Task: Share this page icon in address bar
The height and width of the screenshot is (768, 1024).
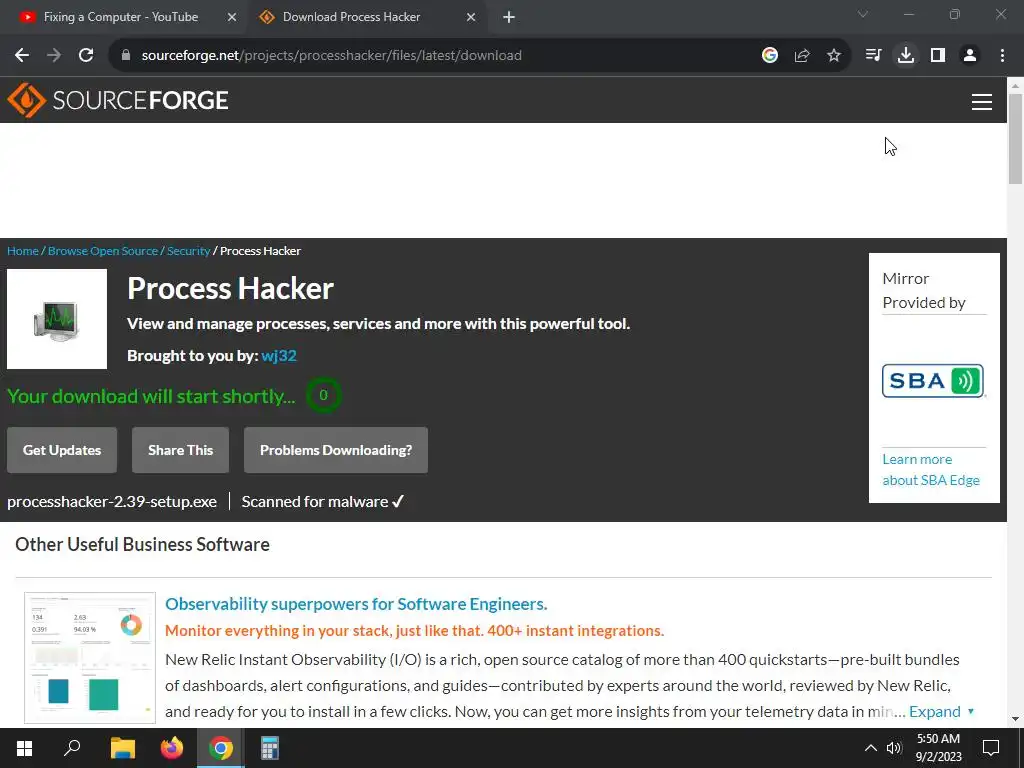Action: pyautogui.click(x=802, y=56)
